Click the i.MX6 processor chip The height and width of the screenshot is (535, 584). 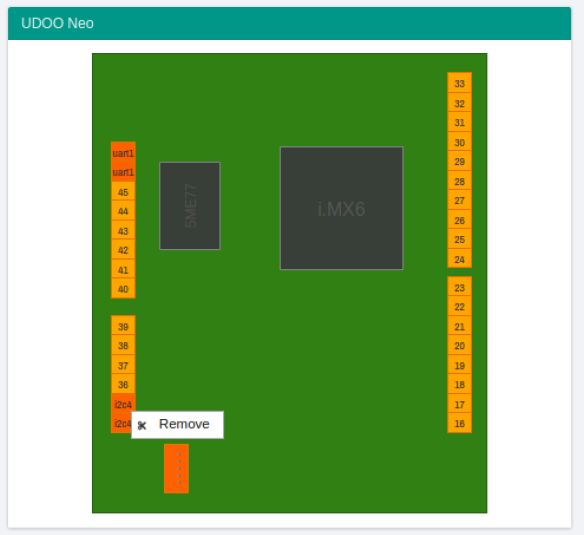342,208
